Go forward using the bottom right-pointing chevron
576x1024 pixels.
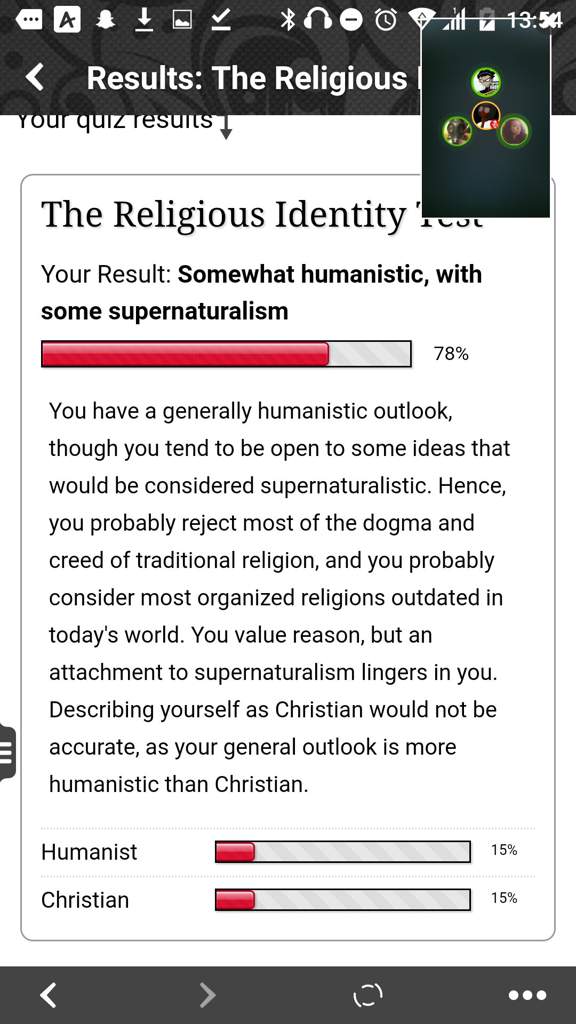point(206,995)
